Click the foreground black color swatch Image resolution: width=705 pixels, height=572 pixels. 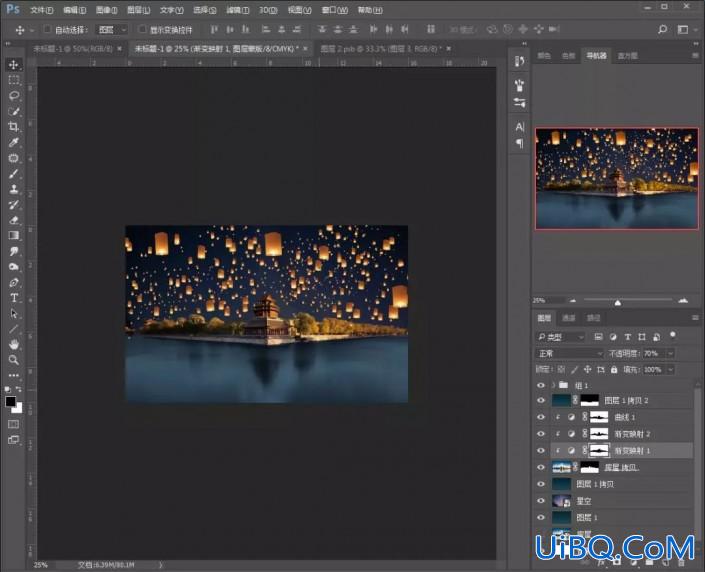click(x=10, y=401)
